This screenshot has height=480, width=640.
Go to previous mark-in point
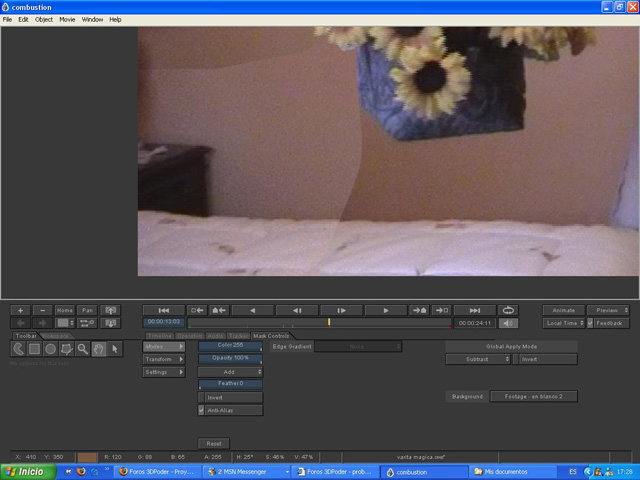point(197,310)
